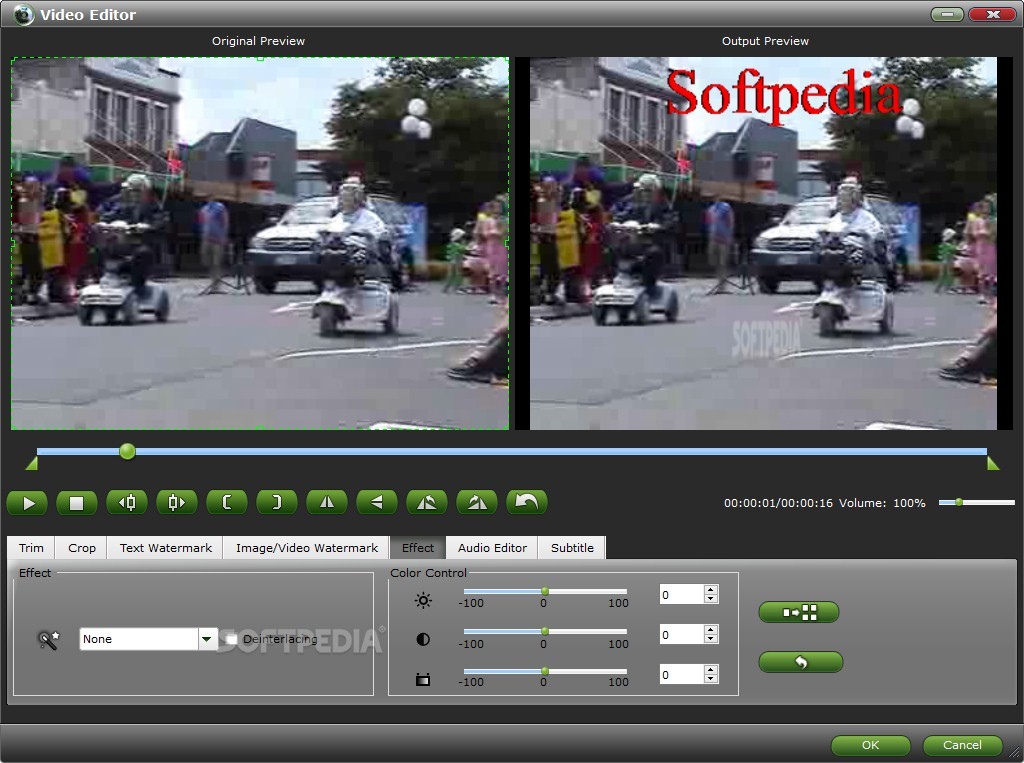This screenshot has width=1024, height=763.
Task: Click the Original Preview video frame
Action: click(260, 243)
